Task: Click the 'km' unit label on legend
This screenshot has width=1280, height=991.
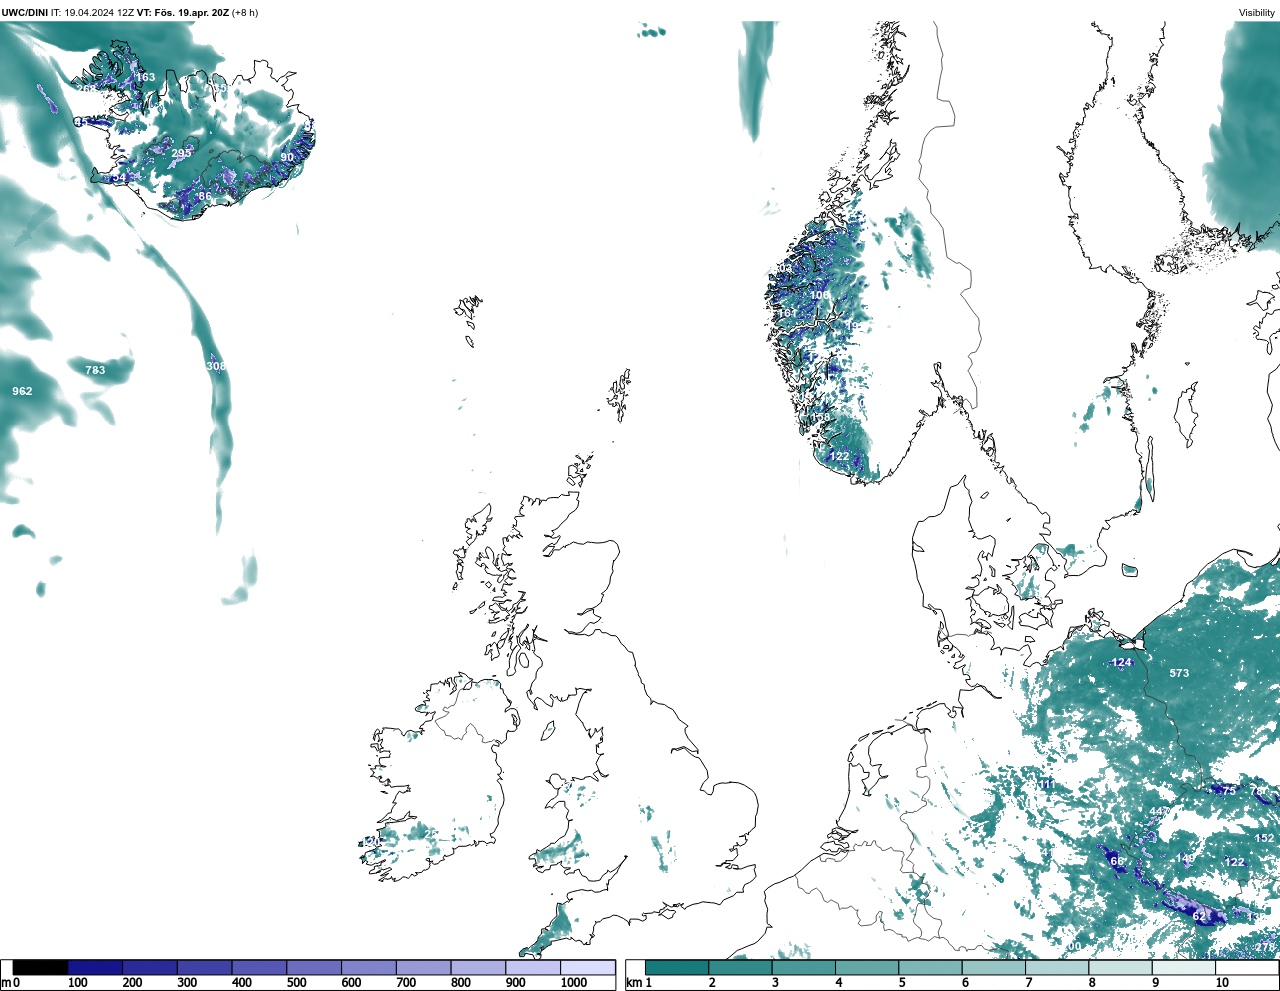Action: click(633, 983)
